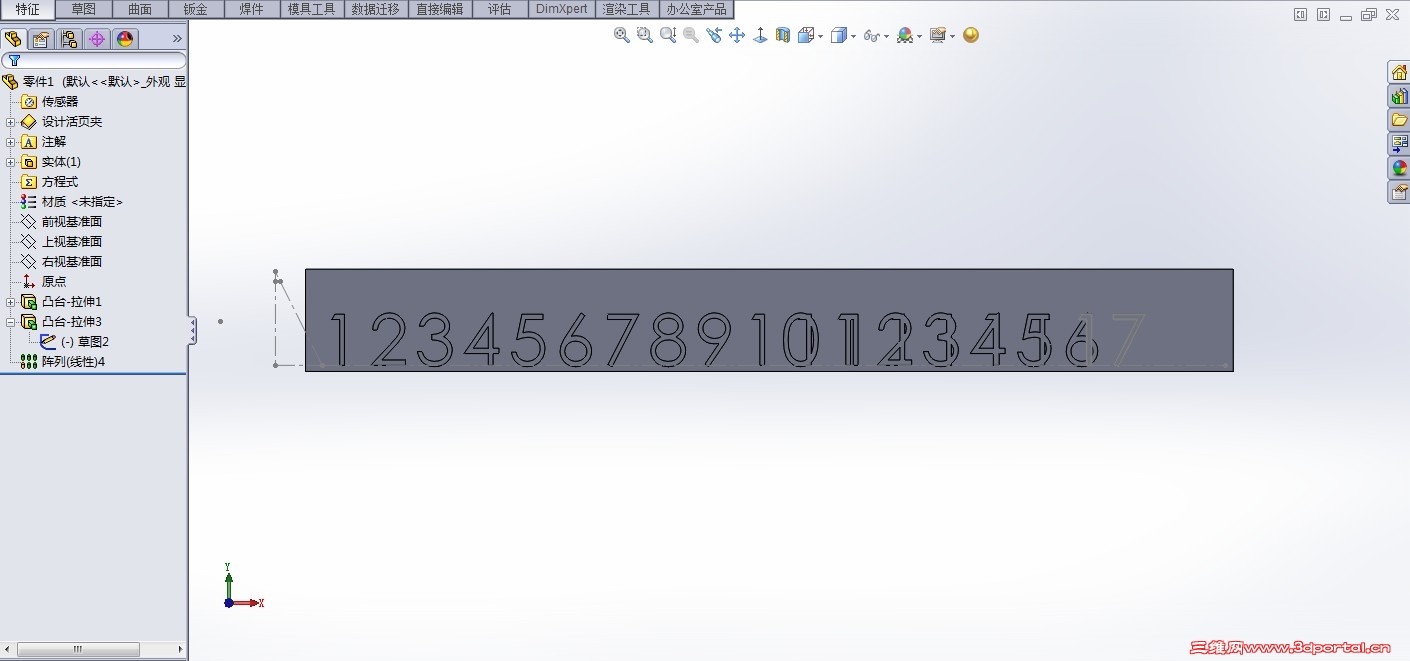Select the Pan arrows tool
This screenshot has width=1410, height=661.
point(737,35)
